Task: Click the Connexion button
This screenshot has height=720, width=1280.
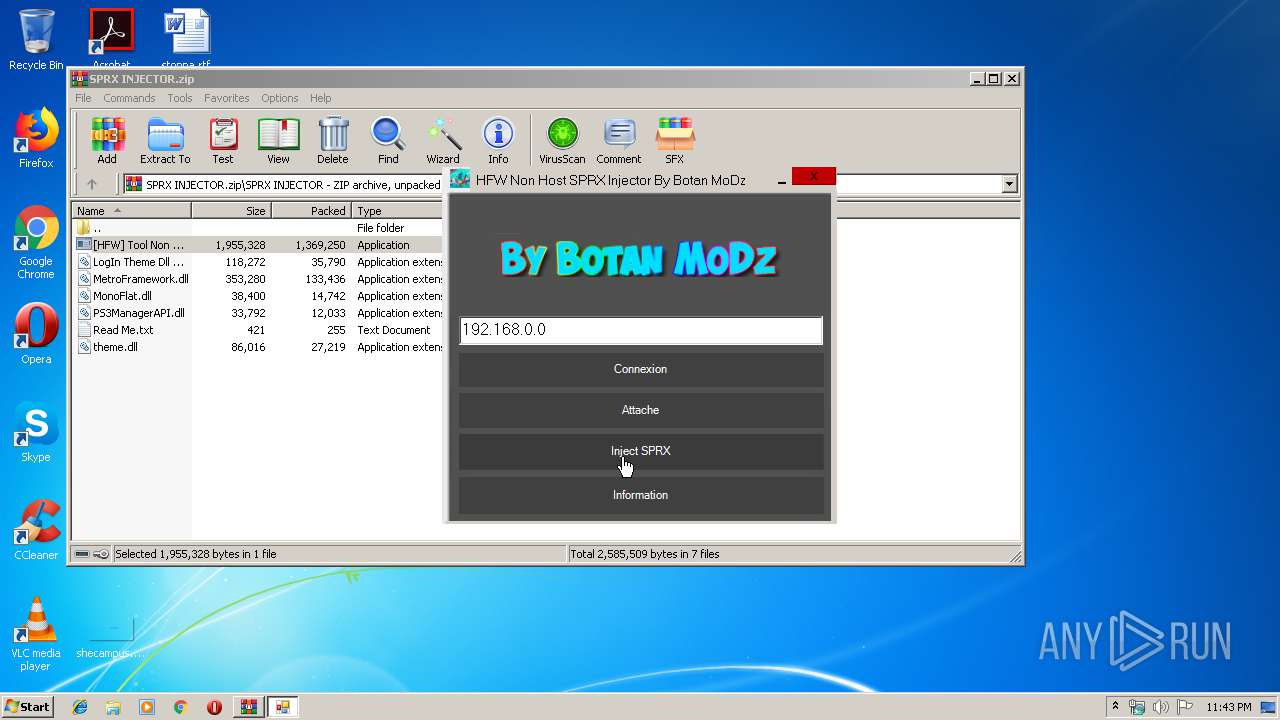Action: pyautogui.click(x=641, y=369)
